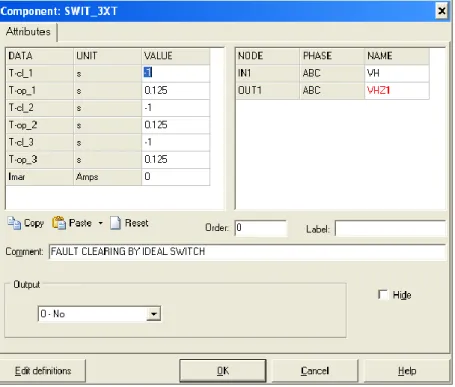Image resolution: width=455 pixels, height=387 pixels.
Task: Click the OK button
Action: coord(223,371)
